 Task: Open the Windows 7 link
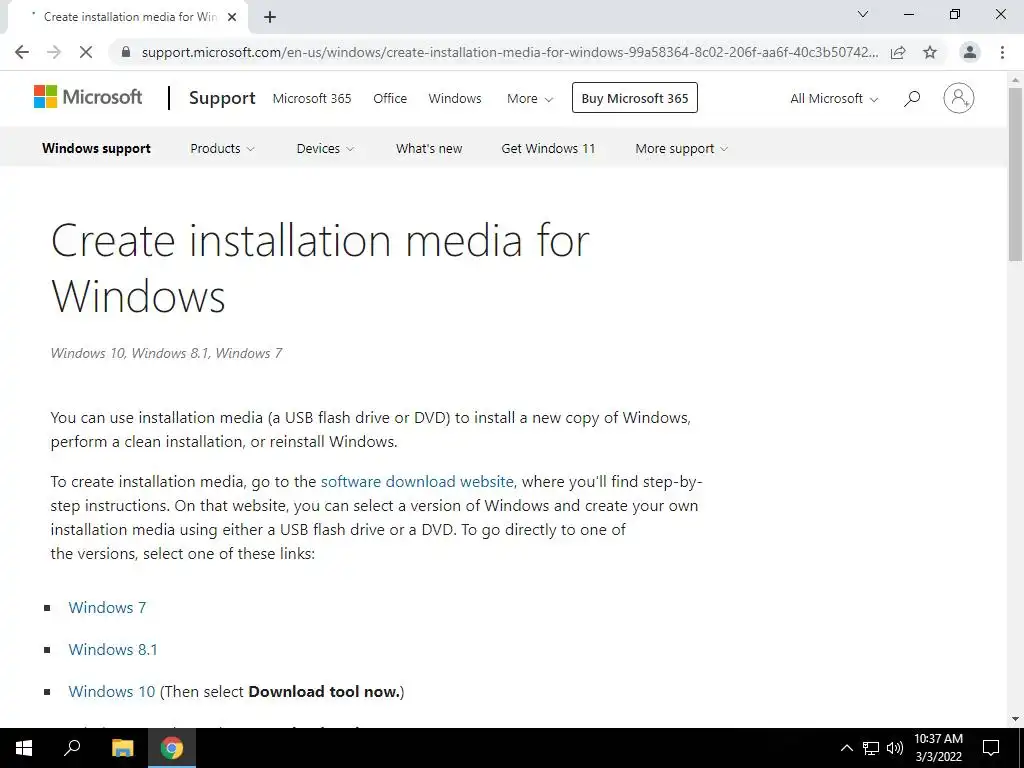pyautogui.click(x=107, y=607)
